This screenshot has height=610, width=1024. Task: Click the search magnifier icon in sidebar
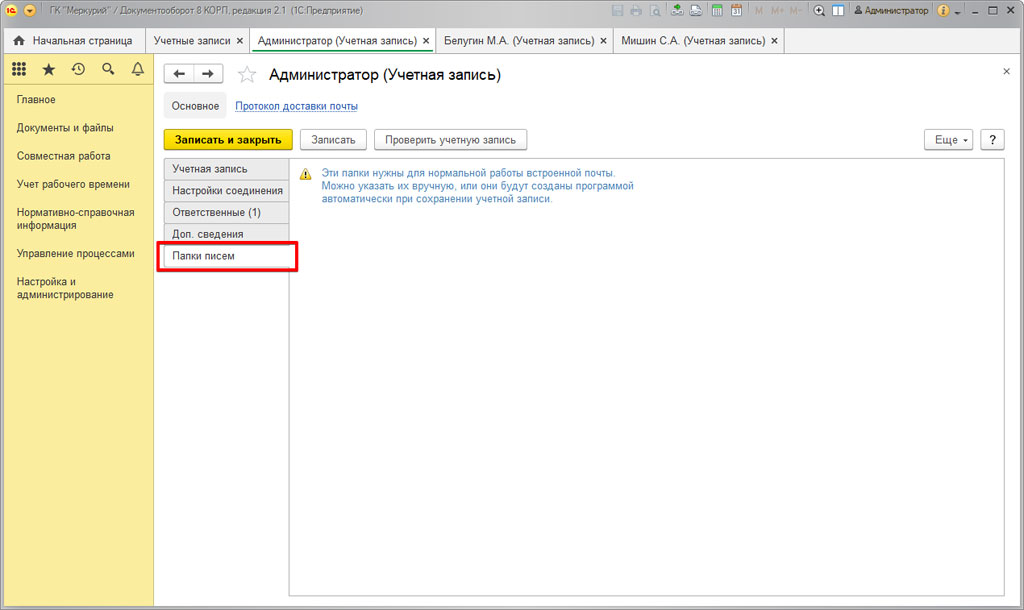(x=108, y=69)
